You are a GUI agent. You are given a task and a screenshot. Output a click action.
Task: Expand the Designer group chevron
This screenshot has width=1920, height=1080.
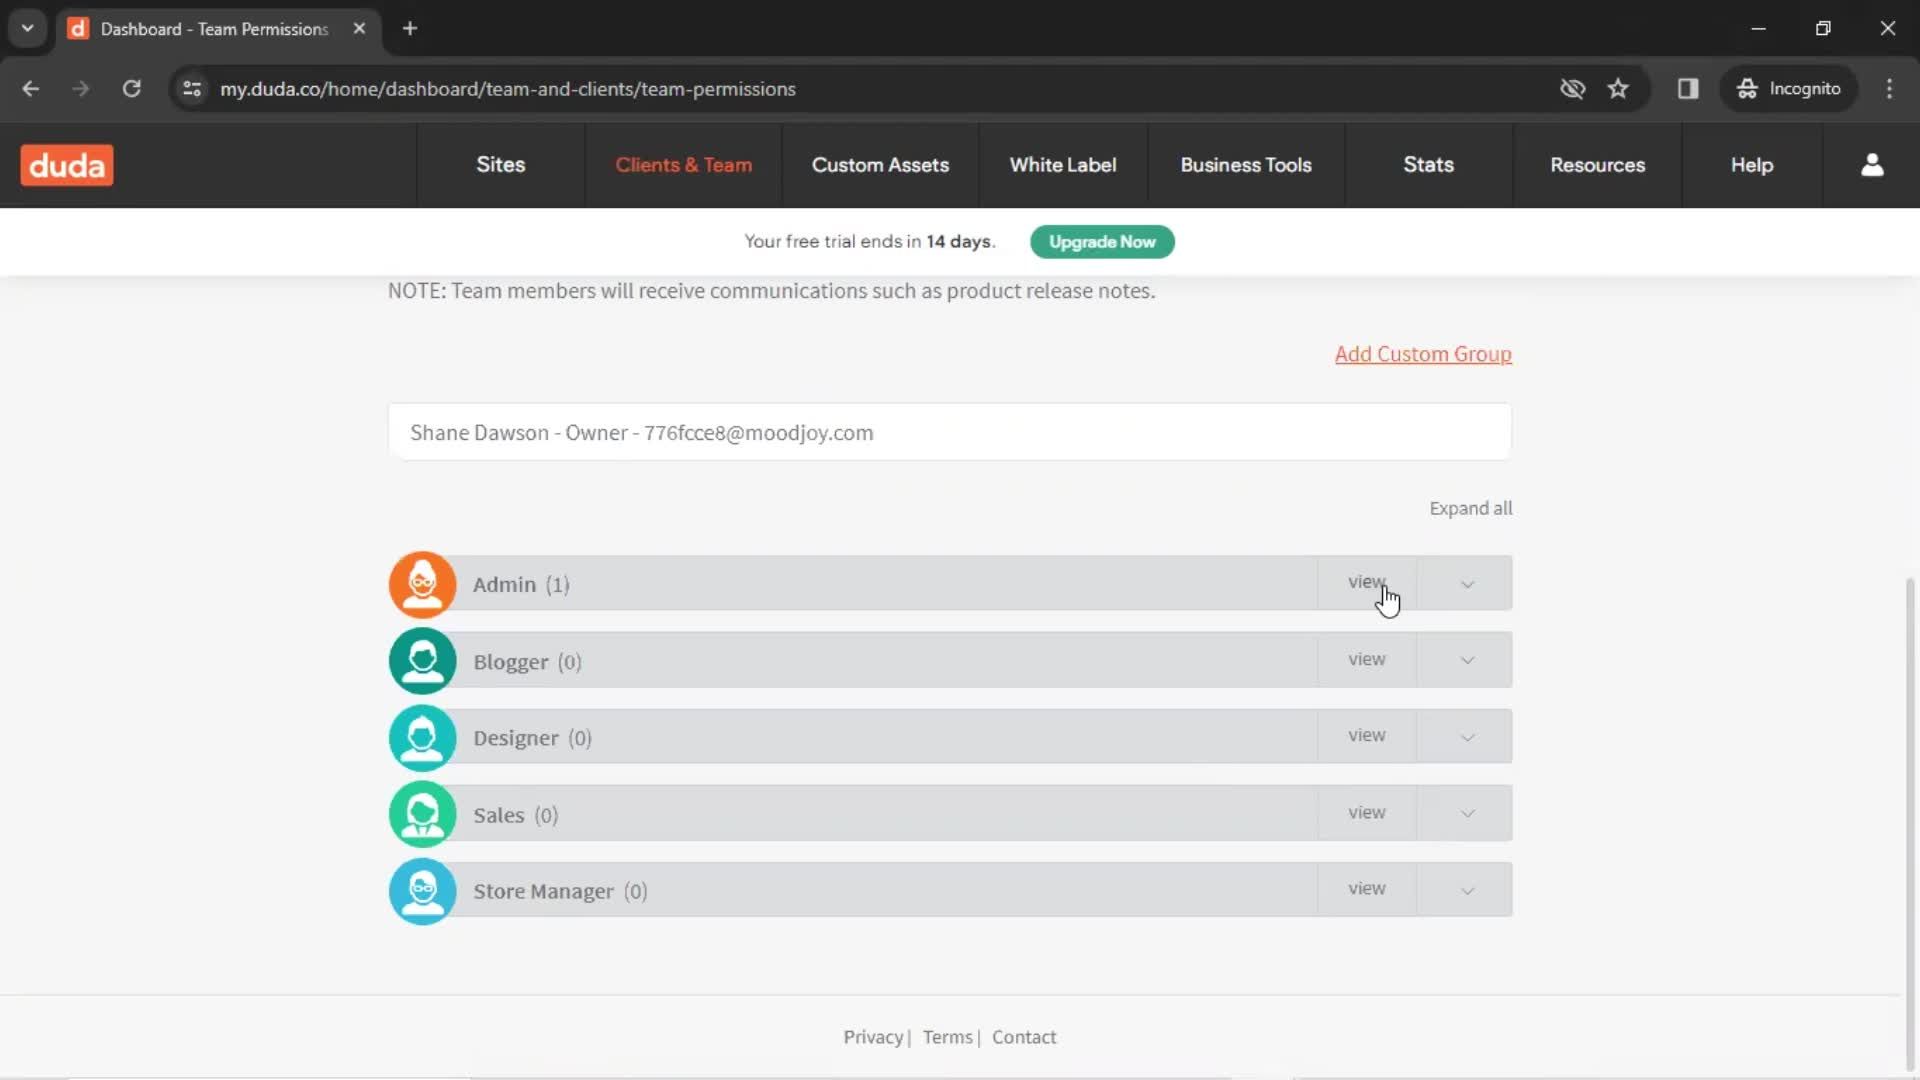1467,737
